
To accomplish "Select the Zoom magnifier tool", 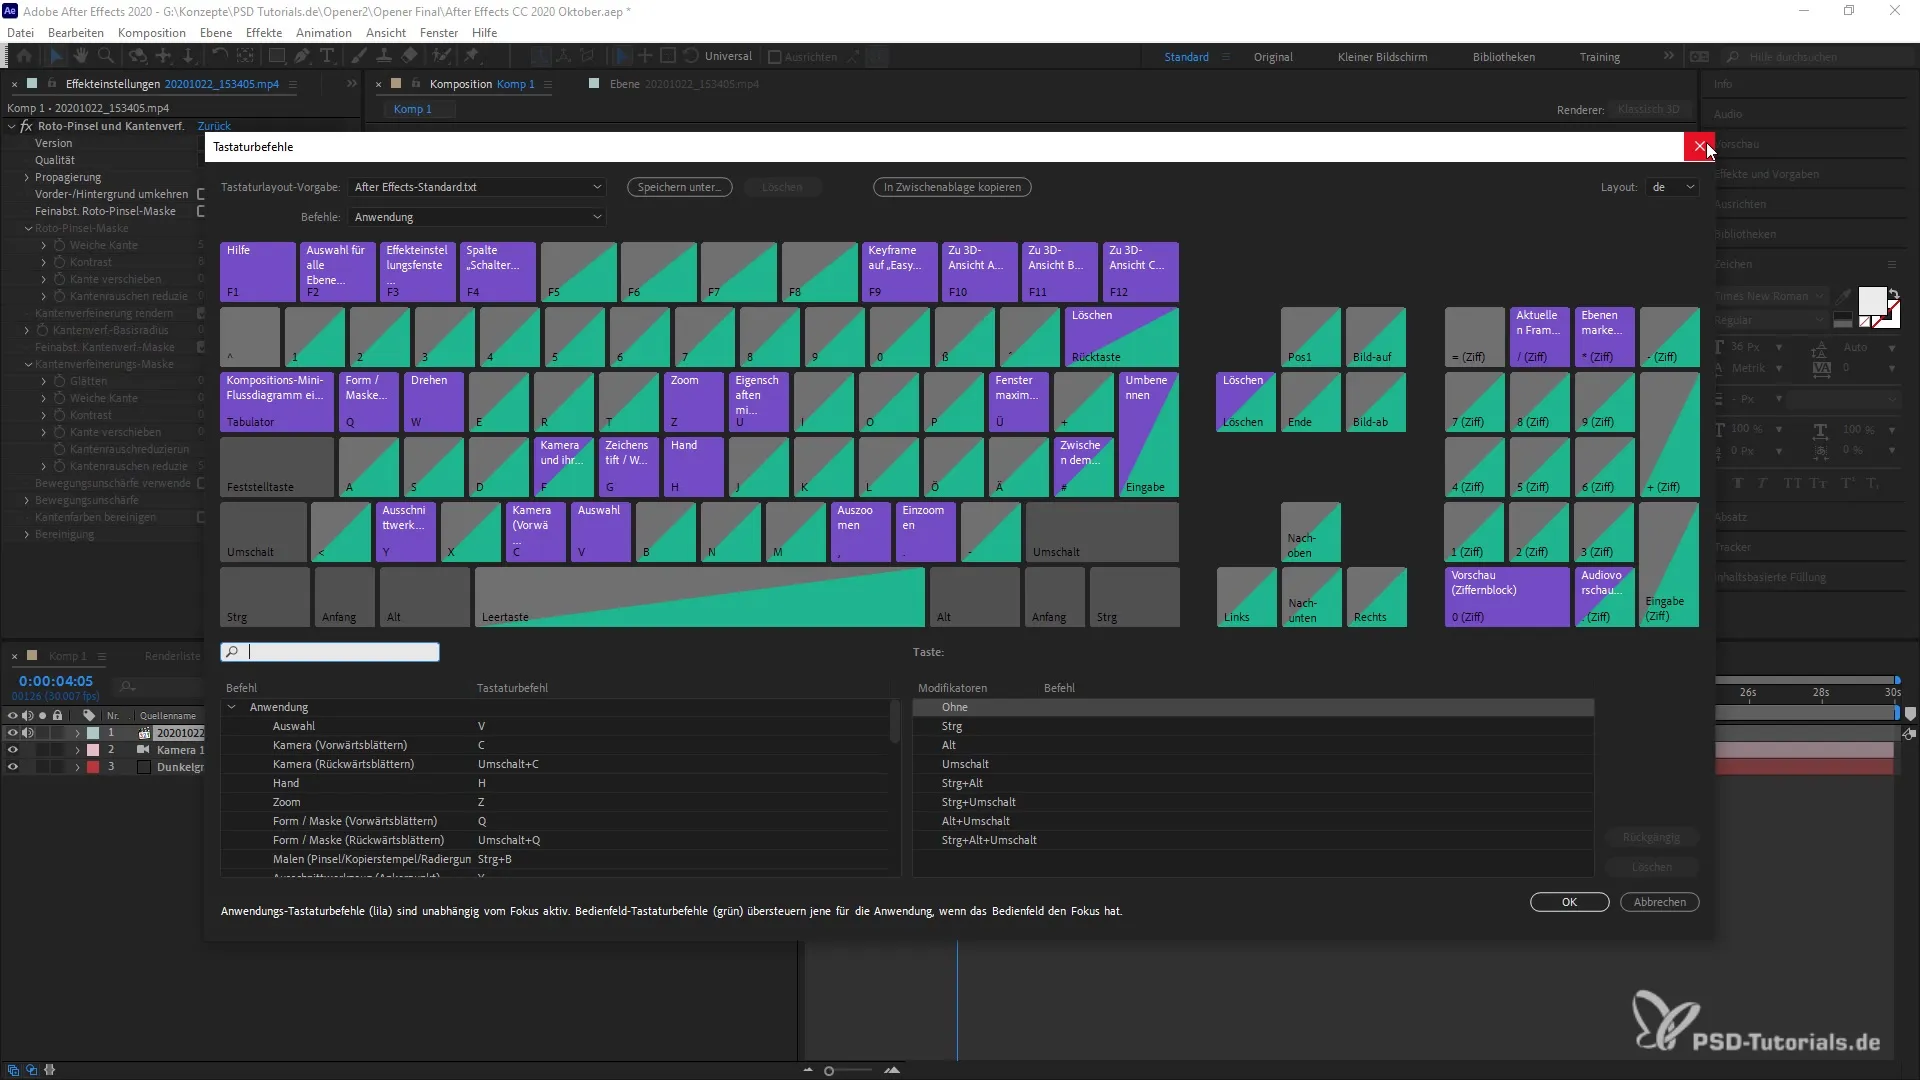I will (105, 56).
